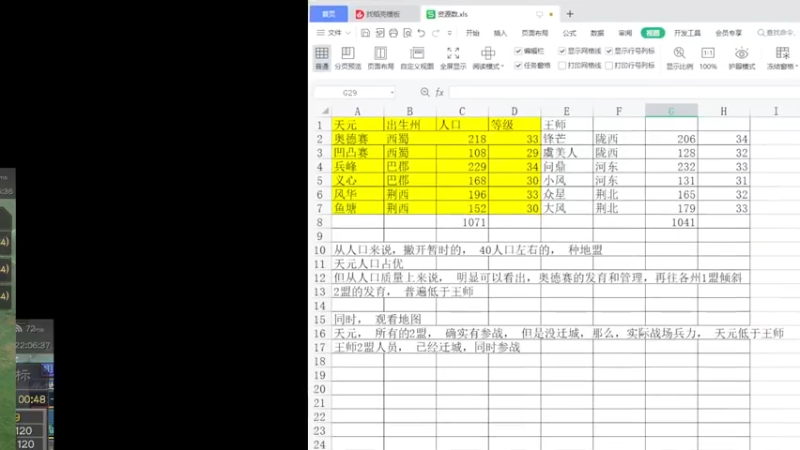
Task: Open Zoom ratio (显示比例) dialog
Action: [679, 58]
